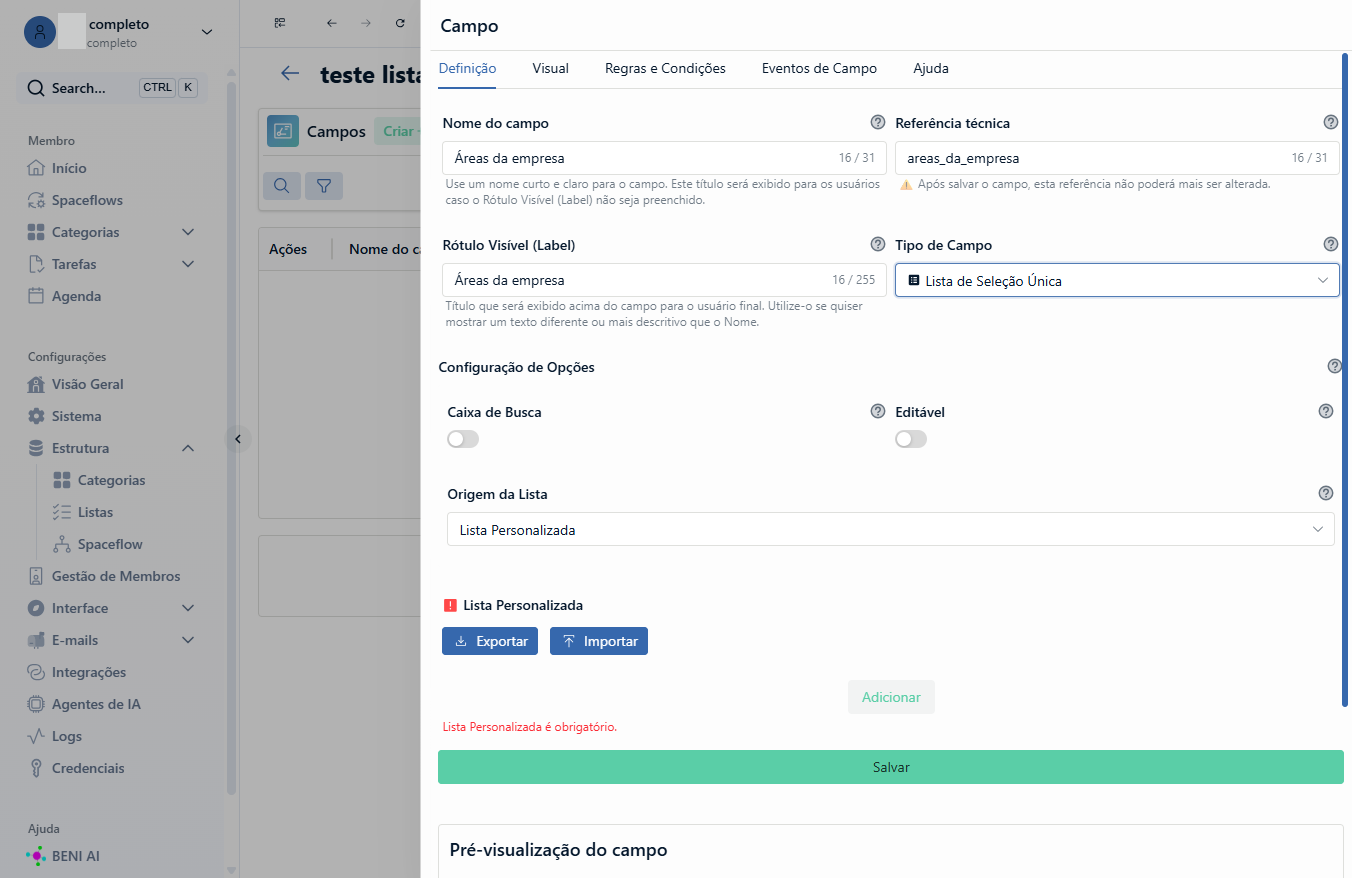The height and width of the screenshot is (878, 1352).
Task: Open help for Rótulo Visível (Label)
Action: tap(878, 245)
